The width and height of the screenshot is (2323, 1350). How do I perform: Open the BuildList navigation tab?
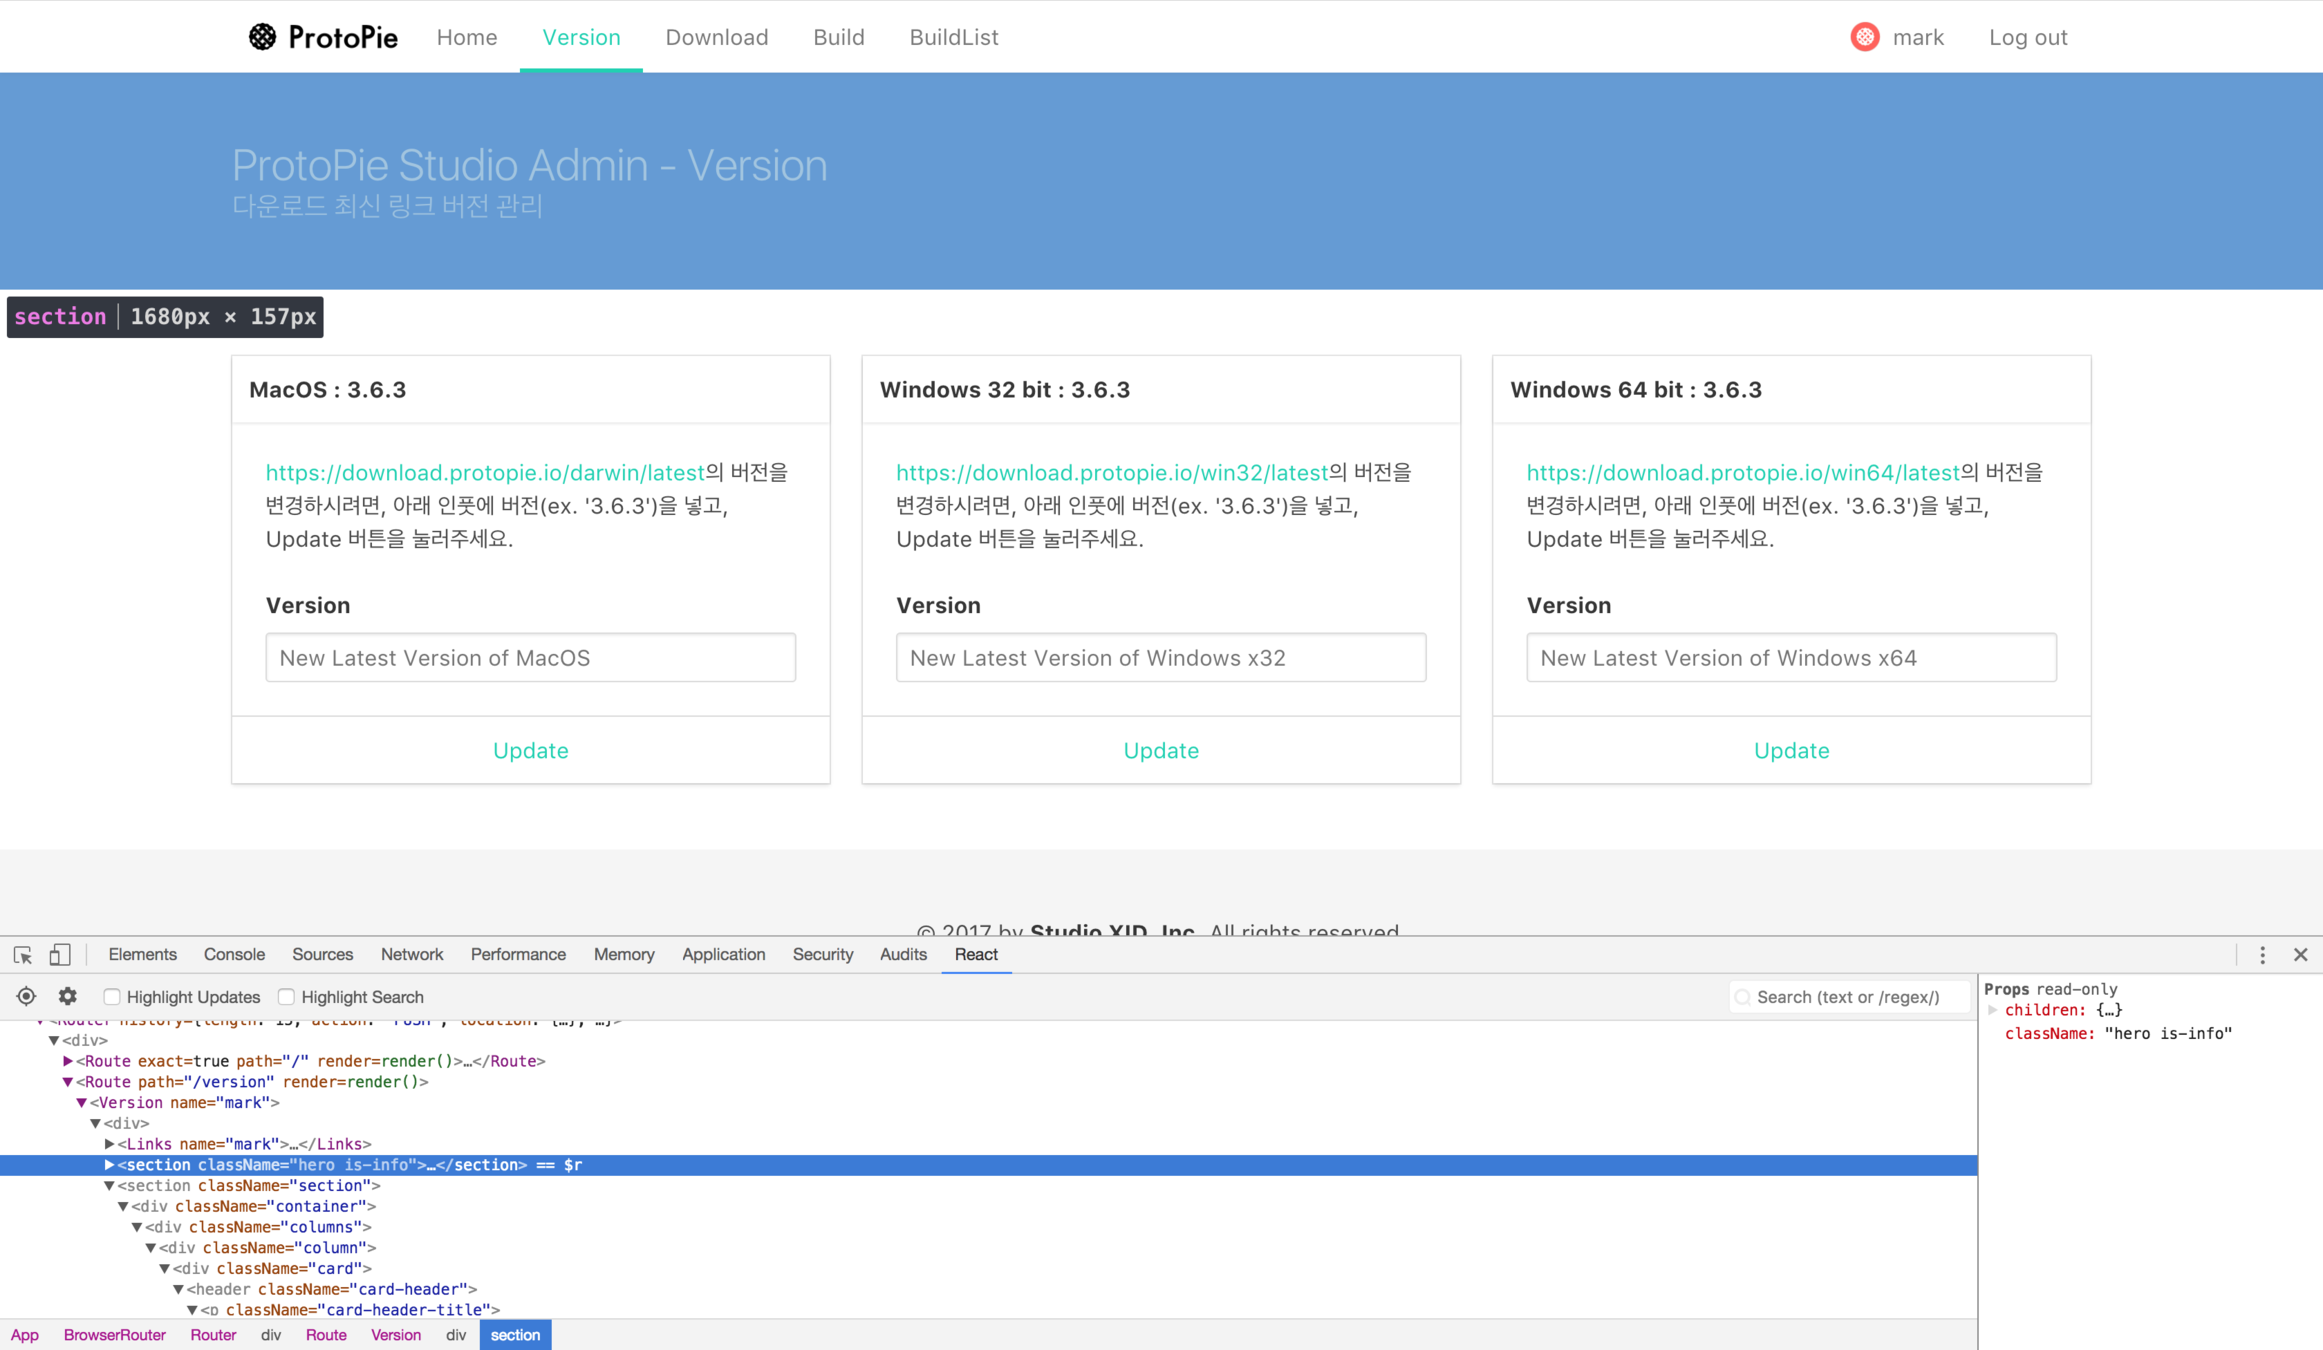pos(953,37)
